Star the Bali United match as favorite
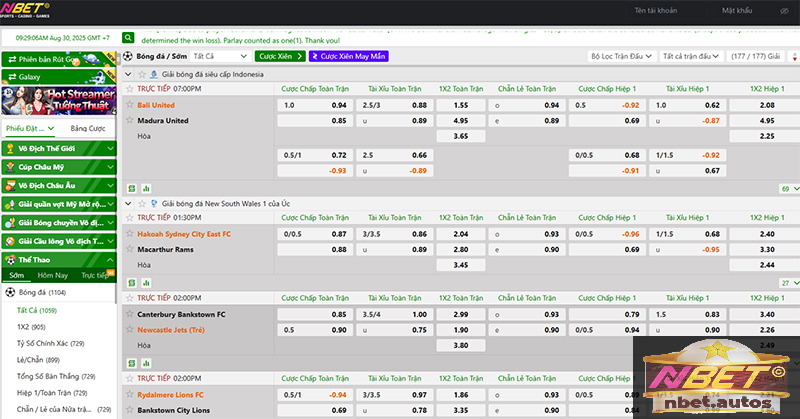 129,105
